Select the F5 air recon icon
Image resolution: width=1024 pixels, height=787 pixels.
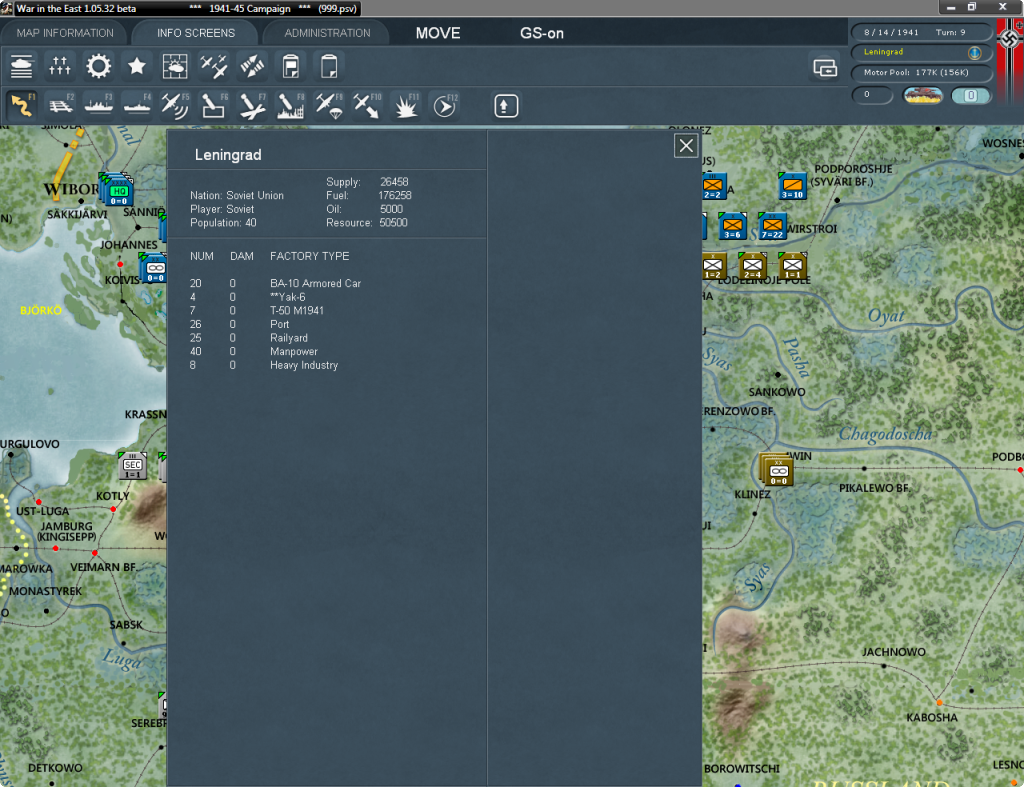coord(175,106)
